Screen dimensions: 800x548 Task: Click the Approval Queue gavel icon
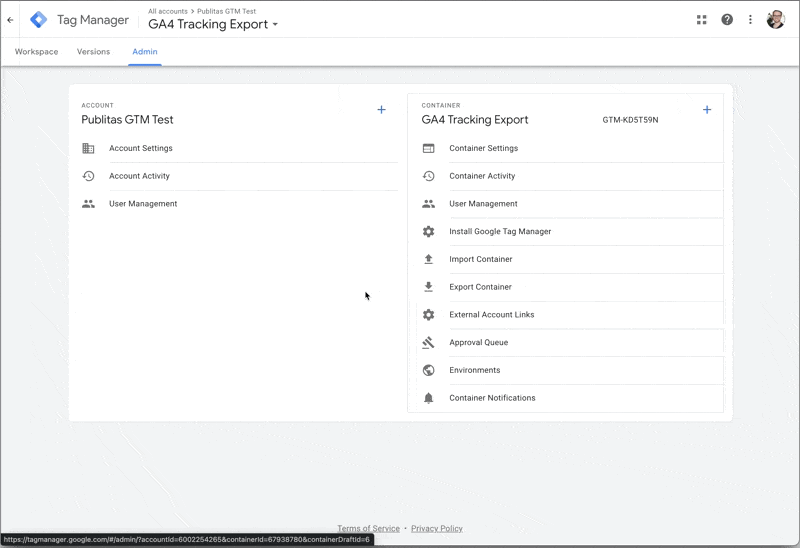point(429,342)
